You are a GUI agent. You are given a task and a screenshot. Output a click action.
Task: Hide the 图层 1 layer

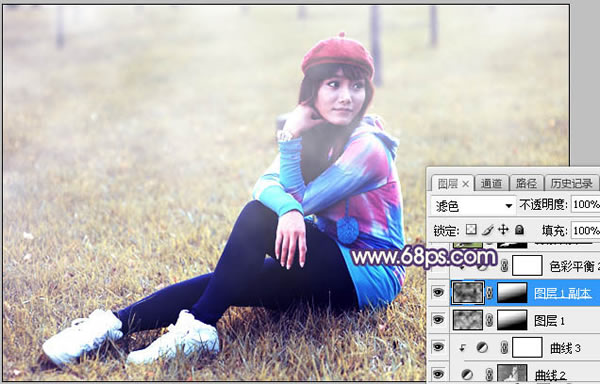(438, 320)
